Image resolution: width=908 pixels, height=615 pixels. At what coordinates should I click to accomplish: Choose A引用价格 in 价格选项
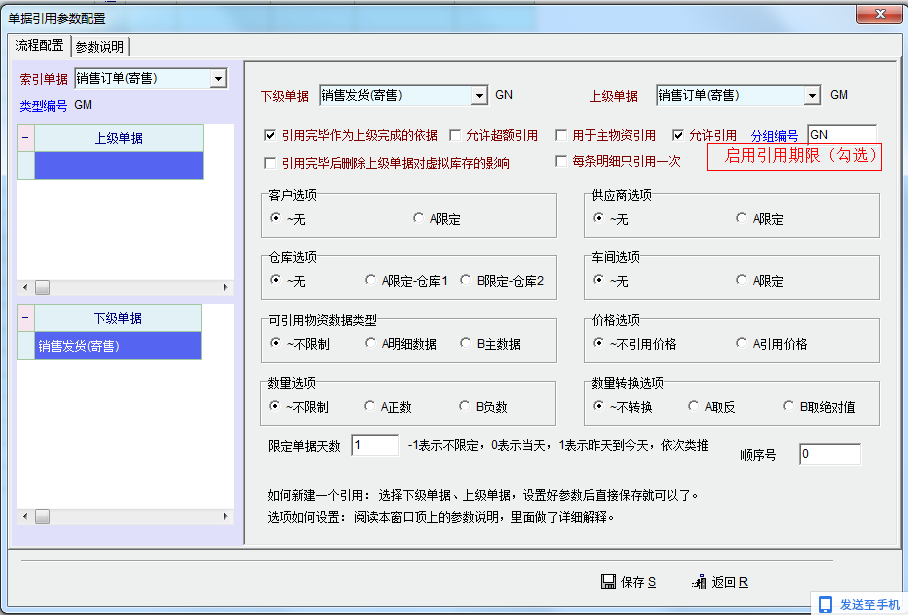(x=742, y=344)
